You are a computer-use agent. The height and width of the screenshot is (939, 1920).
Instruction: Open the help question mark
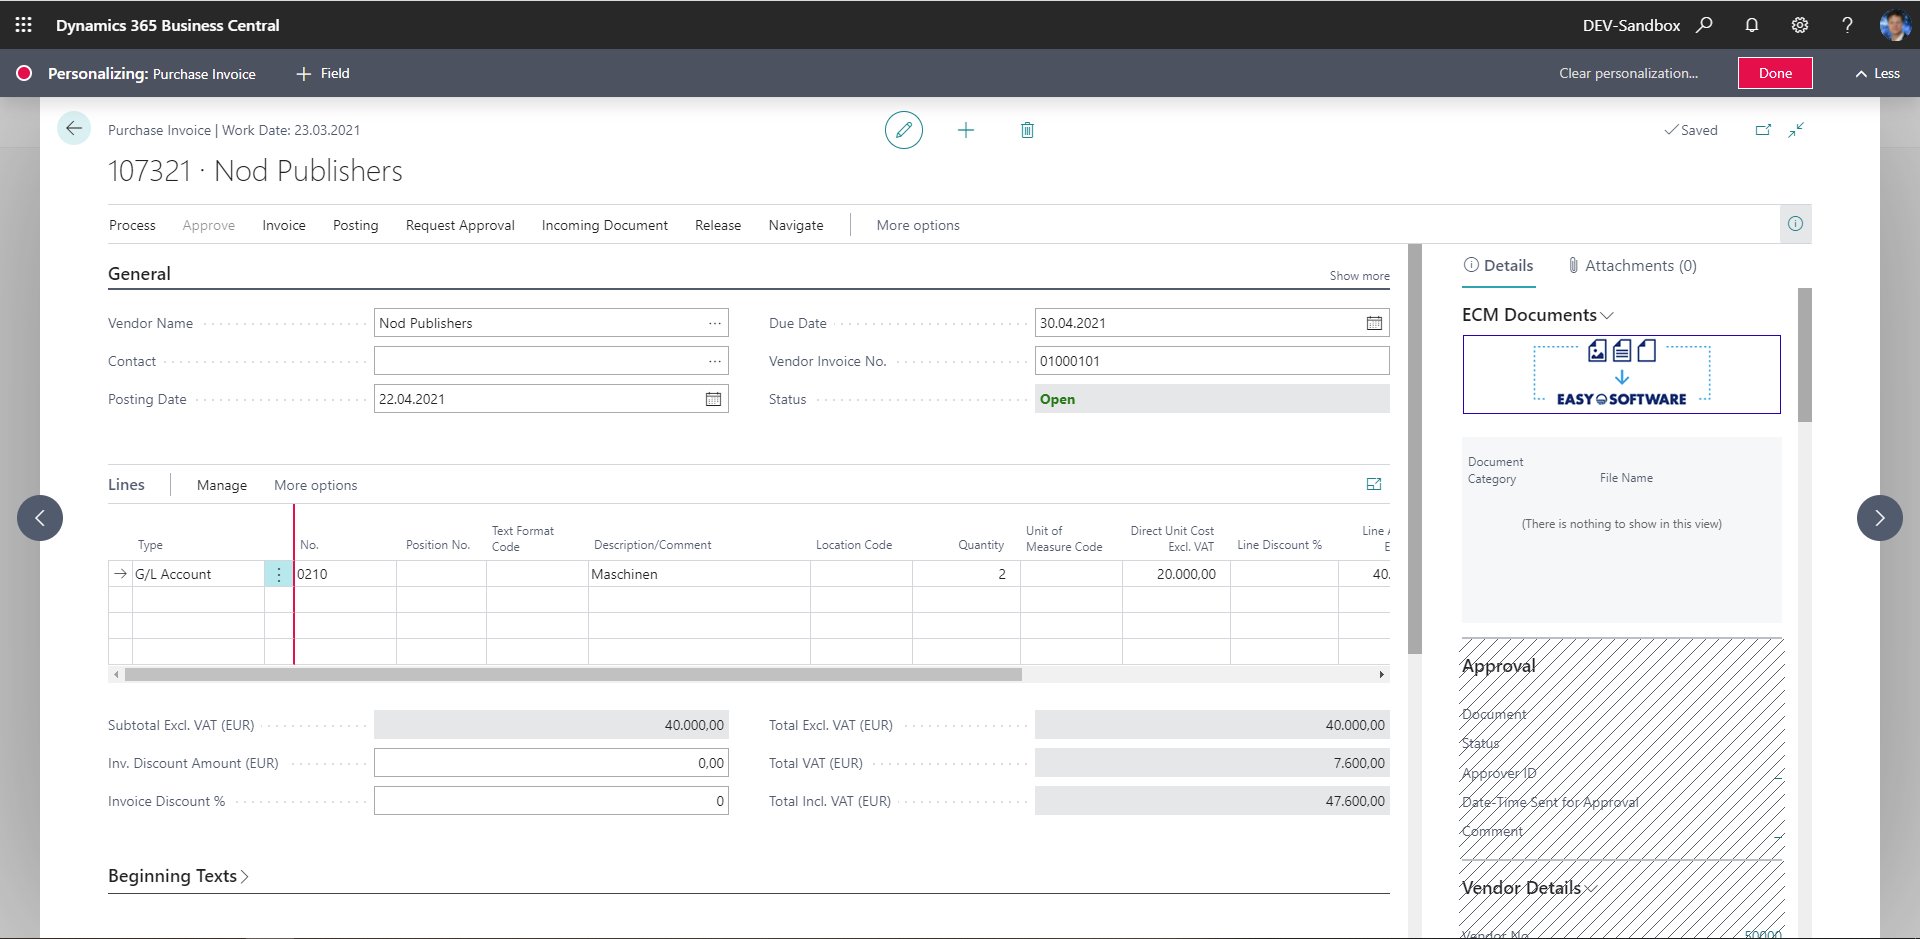(1847, 25)
